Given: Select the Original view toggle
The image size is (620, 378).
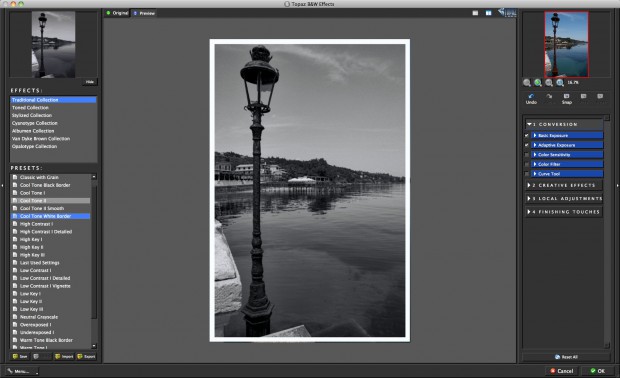Looking at the screenshot, I should click(117, 13).
